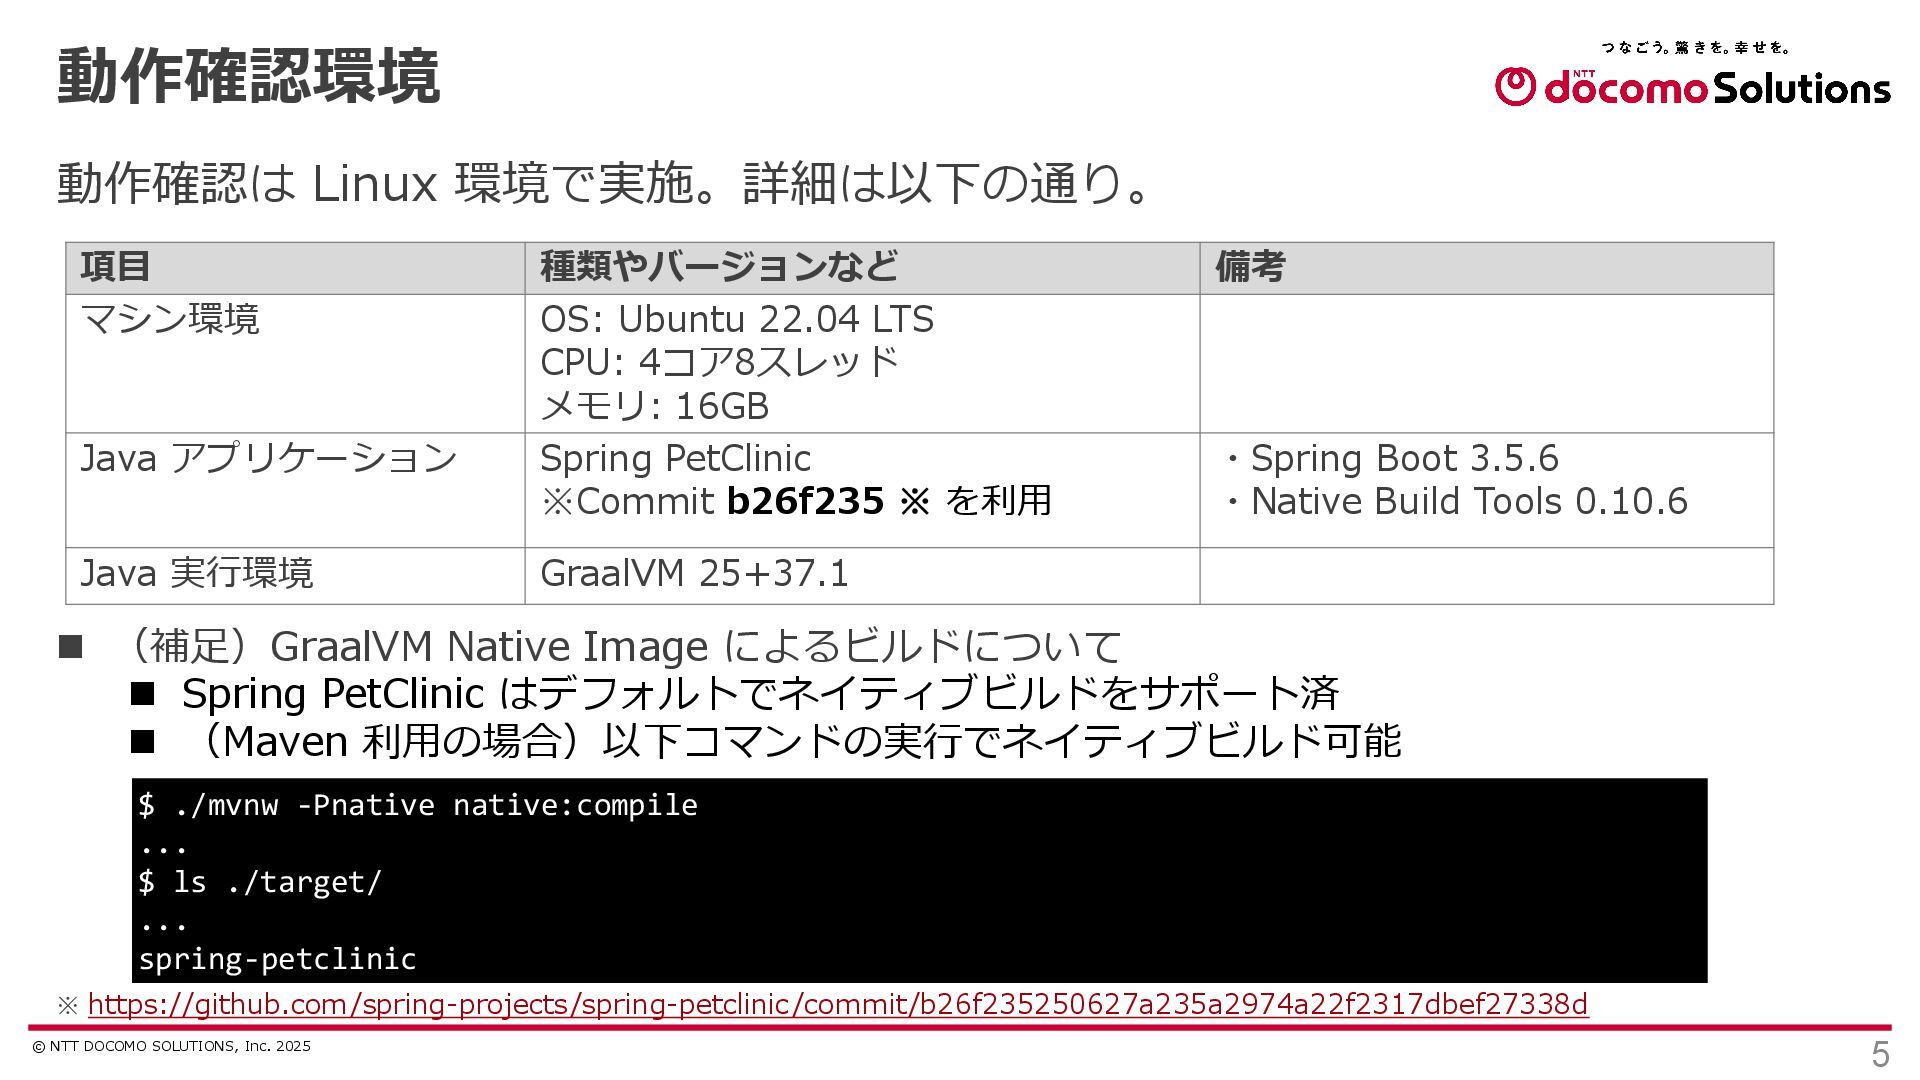Viewport: 1920px width, 1080px height.
Task: Click the GraalVM 25+37.1 cell
Action: 694,574
